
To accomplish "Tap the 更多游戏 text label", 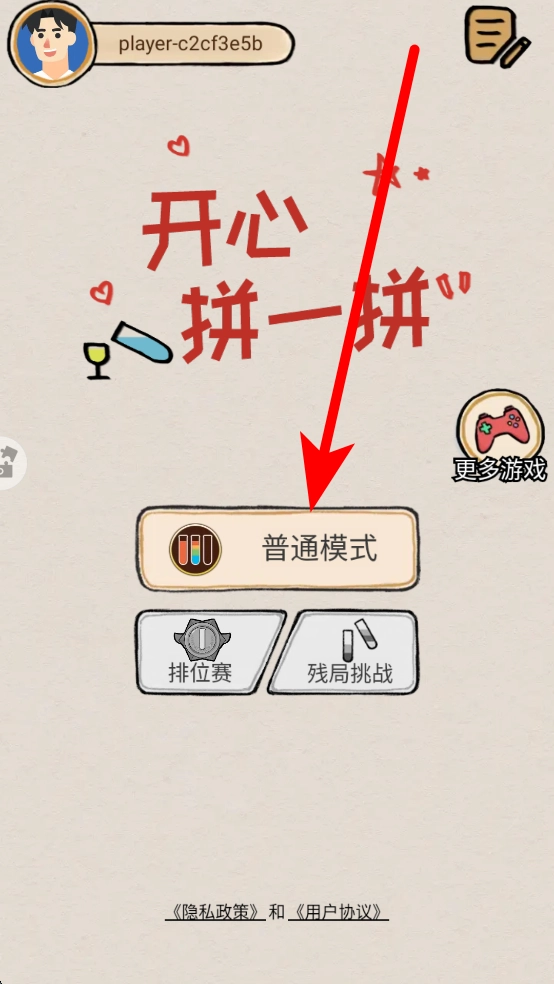I will [500, 469].
